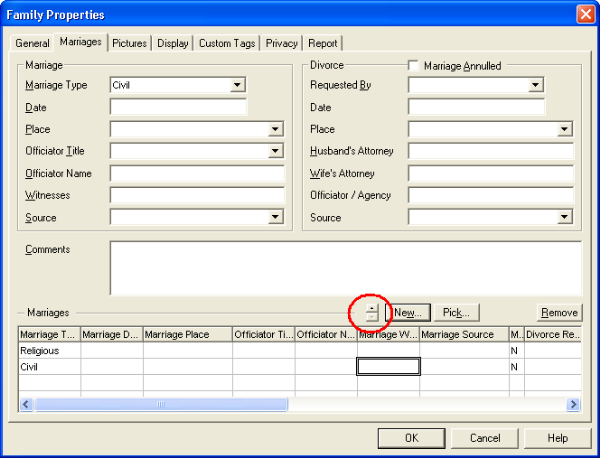Go to the Privacy tab
Image resolution: width=600 pixels, height=458 pixels.
(282, 43)
